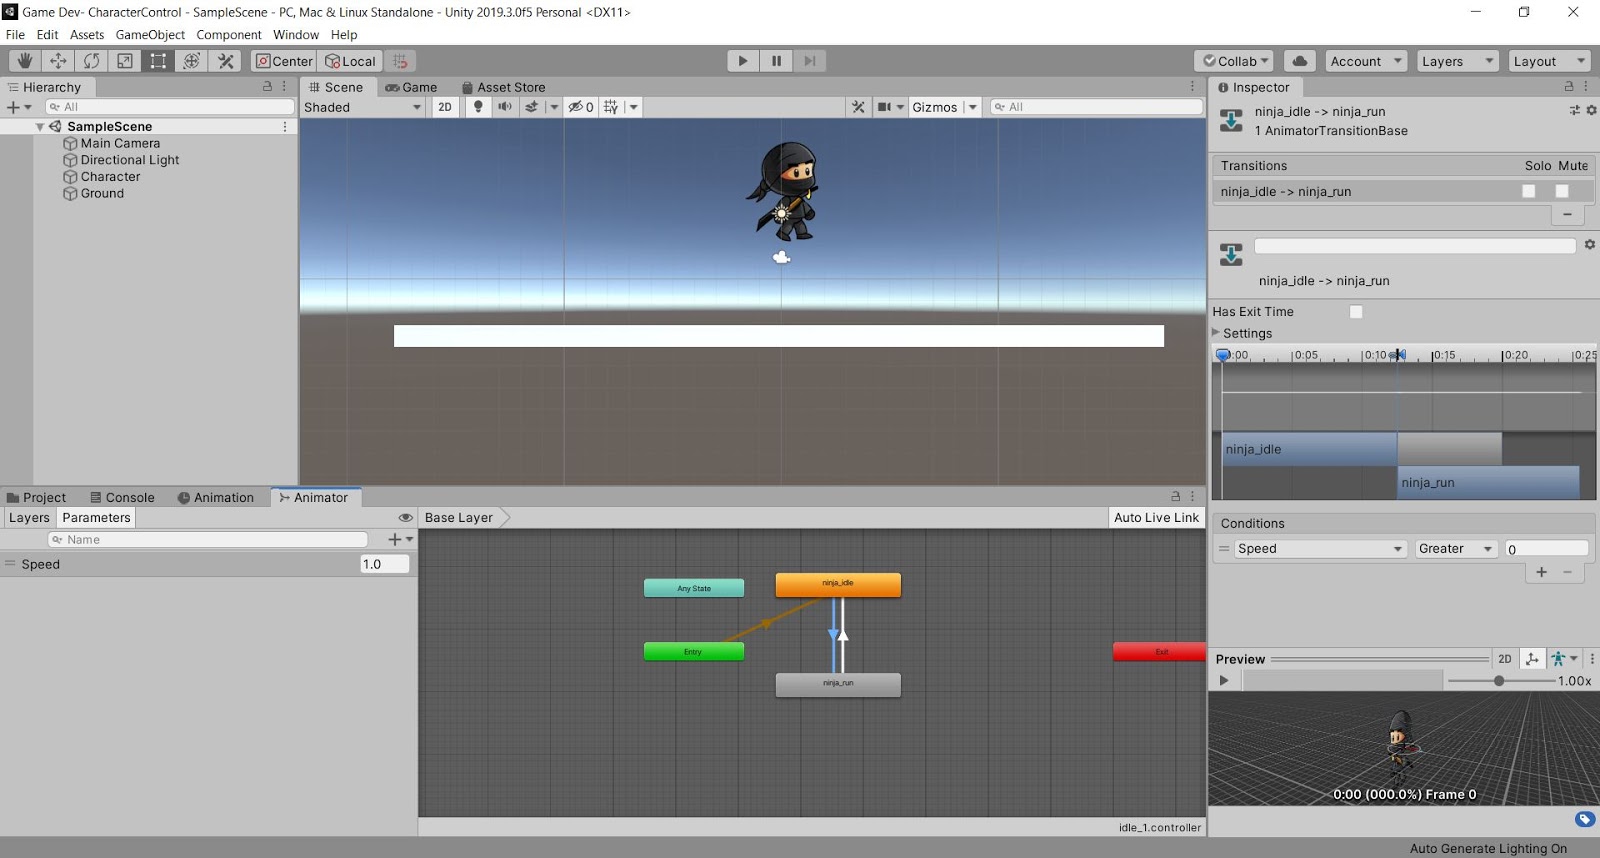Pause the game with Pause button
The width and height of the screenshot is (1600, 858).
[x=776, y=61]
